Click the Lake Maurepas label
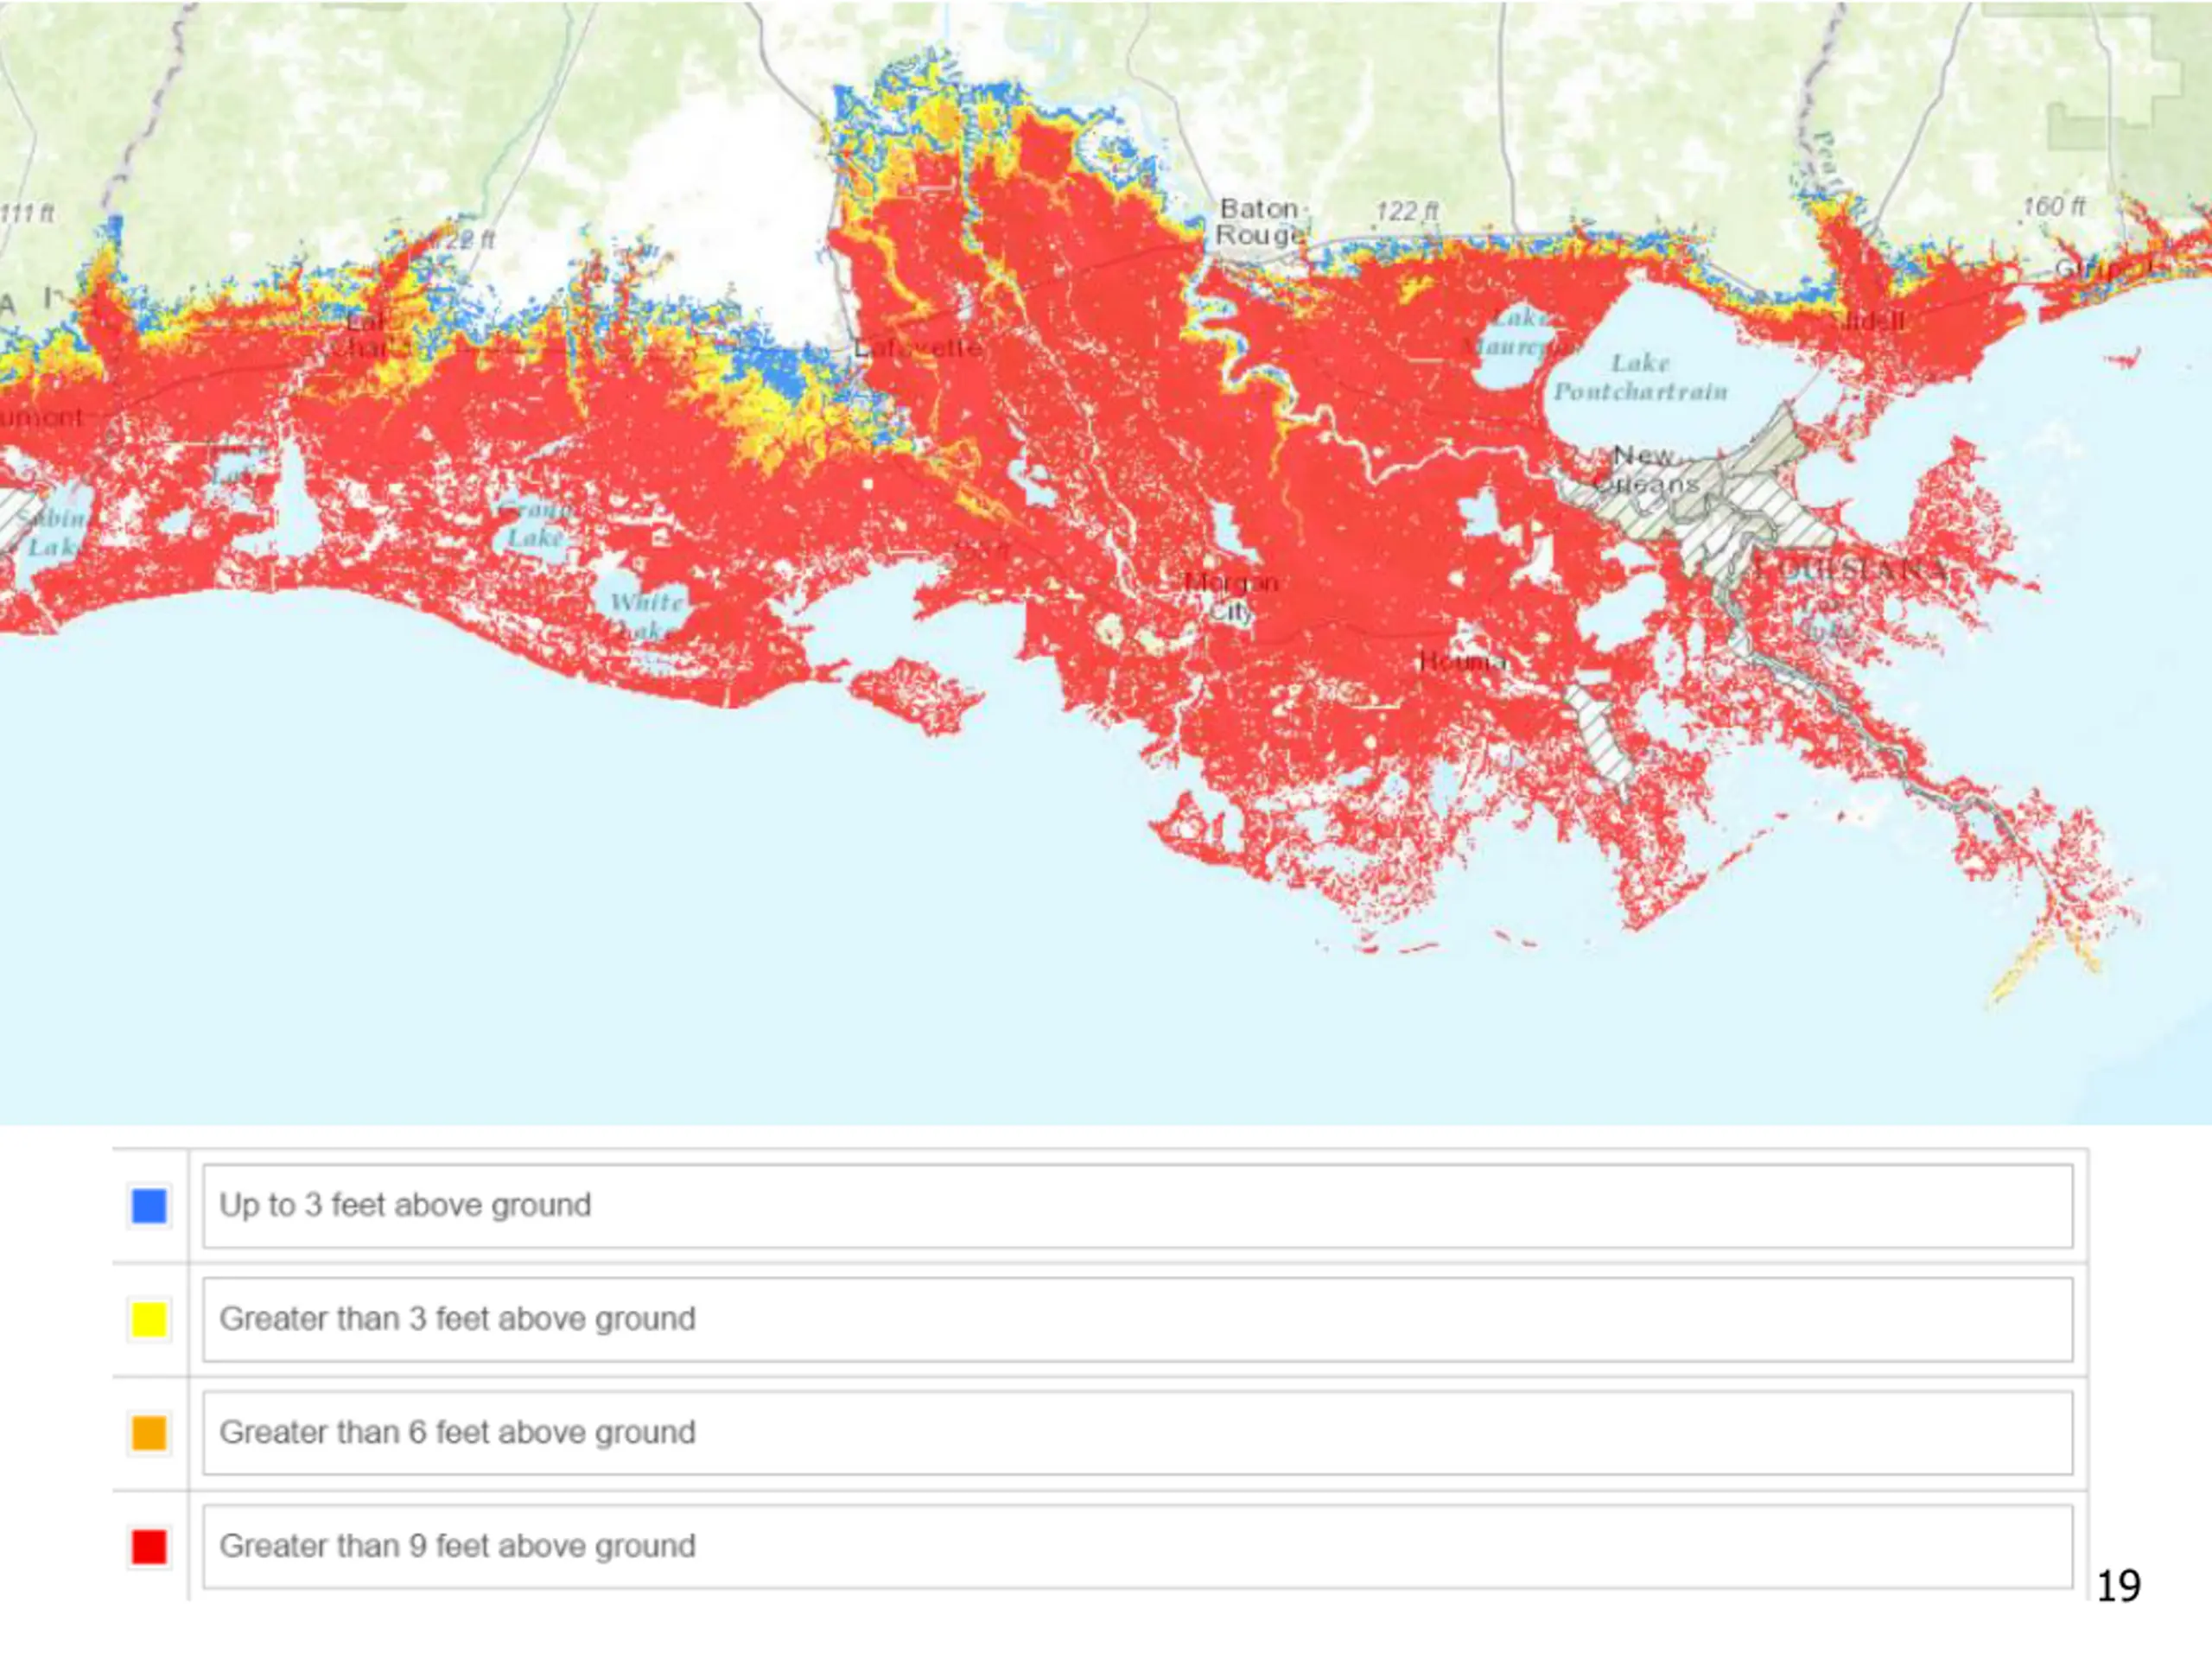 [1519, 333]
